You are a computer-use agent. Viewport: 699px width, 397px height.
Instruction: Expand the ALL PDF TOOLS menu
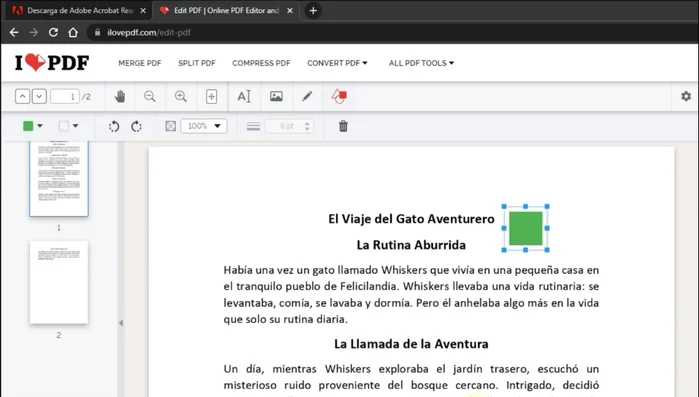421,63
